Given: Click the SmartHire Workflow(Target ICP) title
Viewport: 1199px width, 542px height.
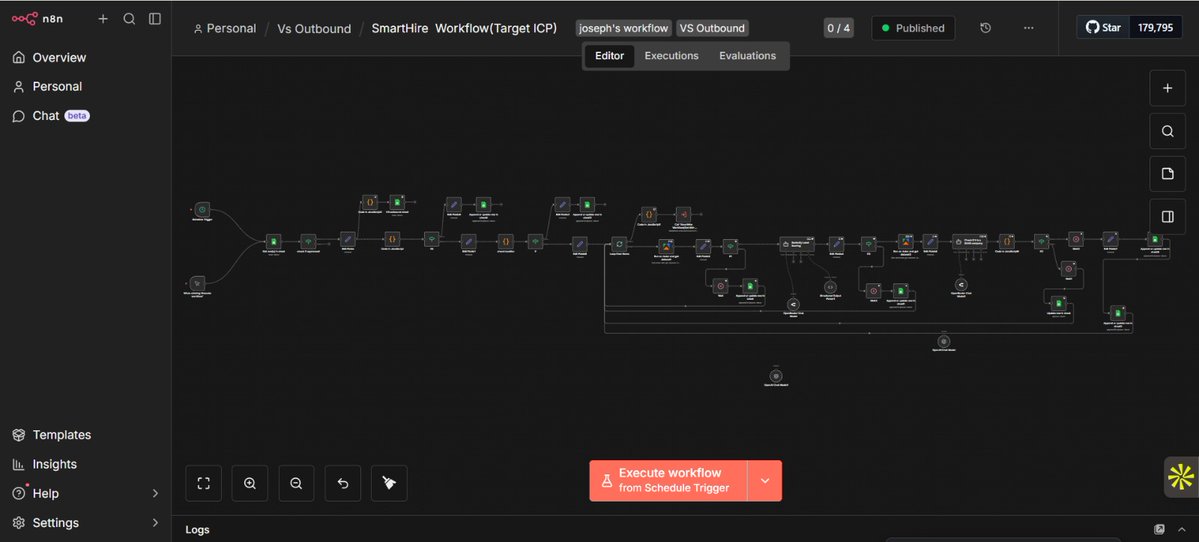Looking at the screenshot, I should [x=464, y=28].
